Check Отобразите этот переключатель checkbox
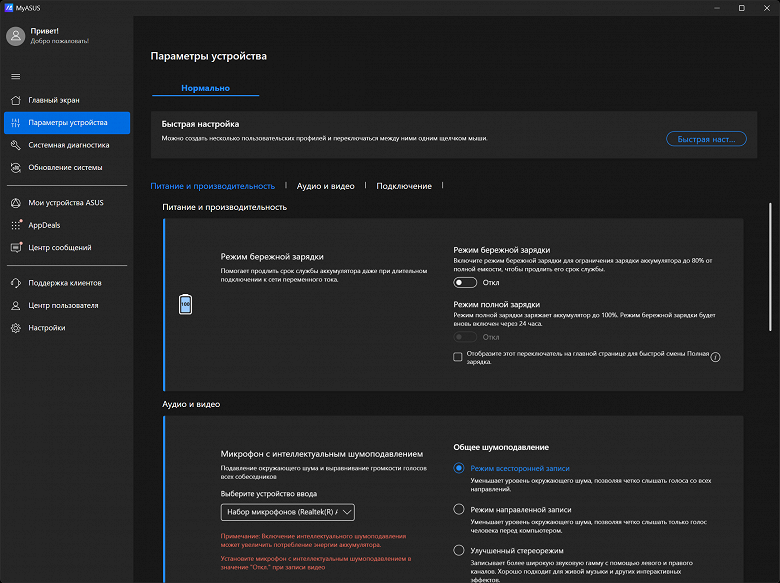 pyautogui.click(x=458, y=357)
